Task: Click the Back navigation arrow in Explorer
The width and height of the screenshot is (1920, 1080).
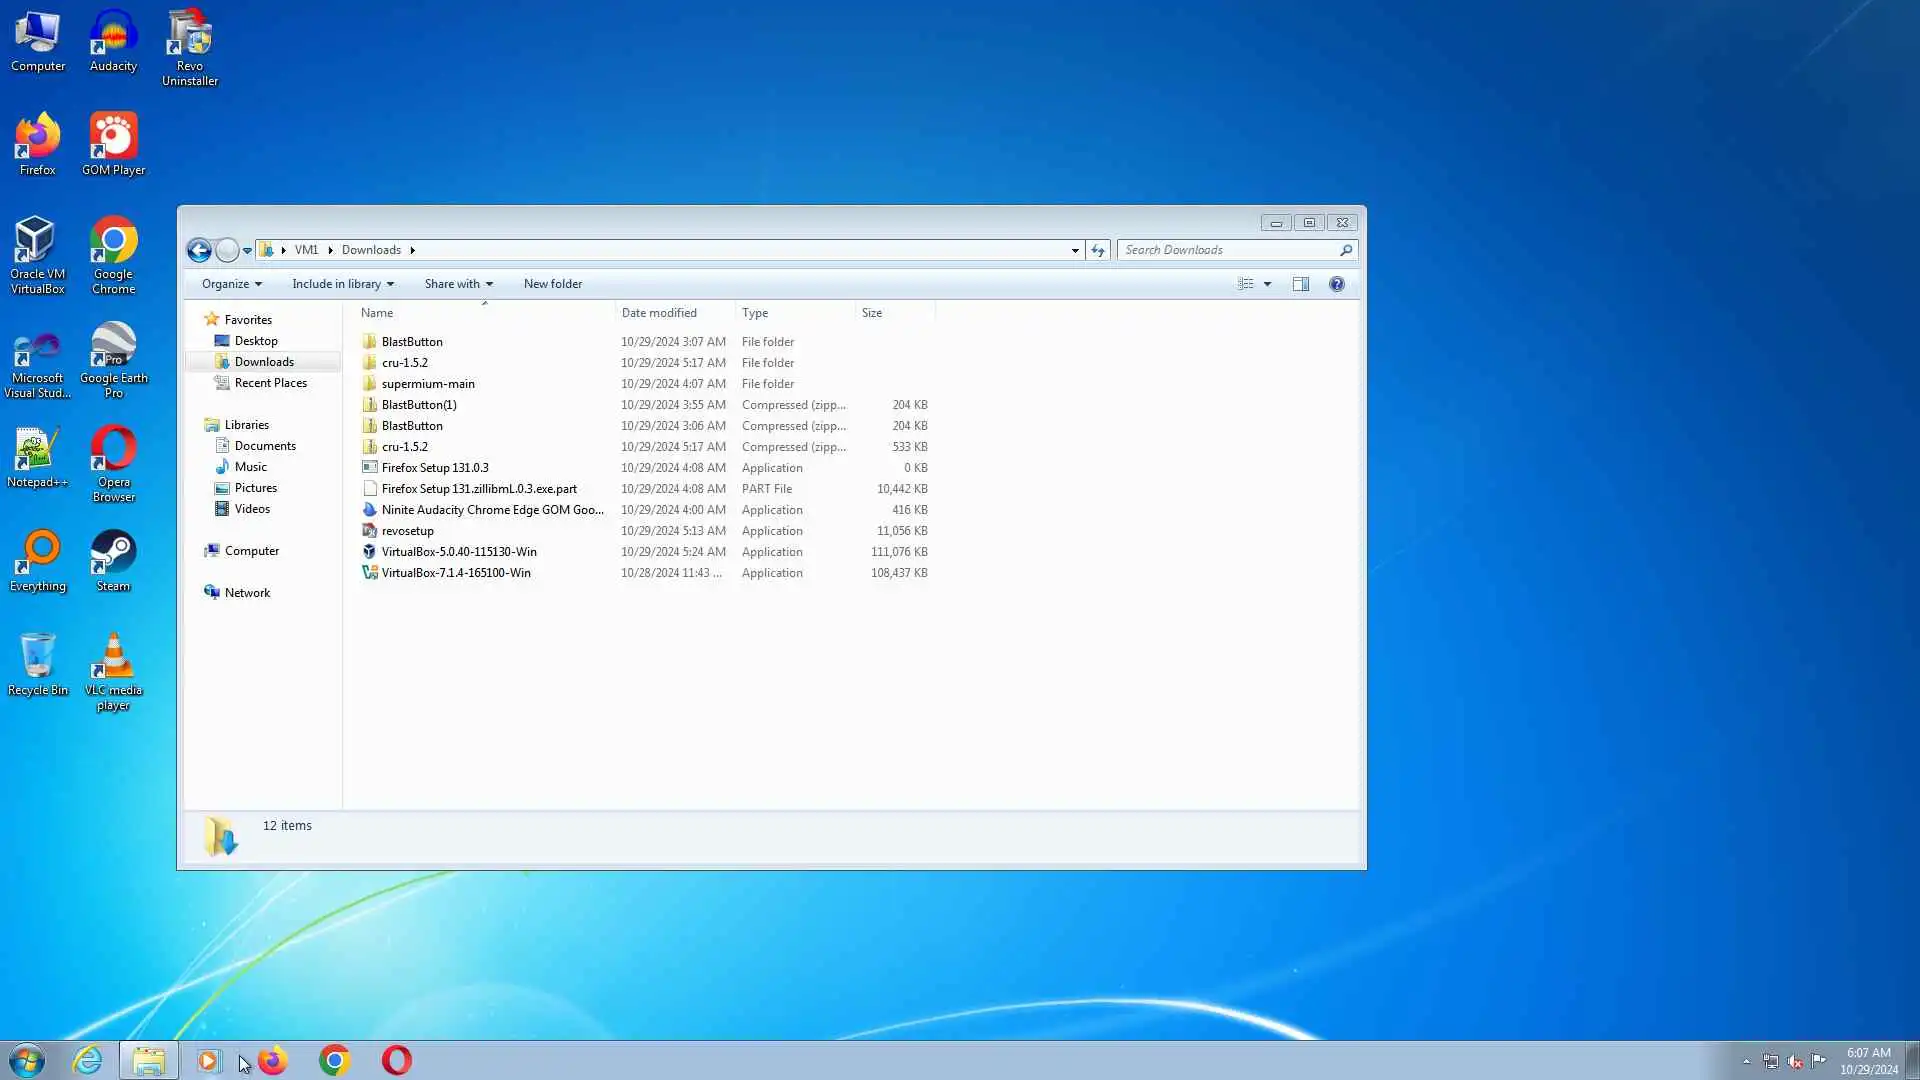Action: tap(199, 250)
